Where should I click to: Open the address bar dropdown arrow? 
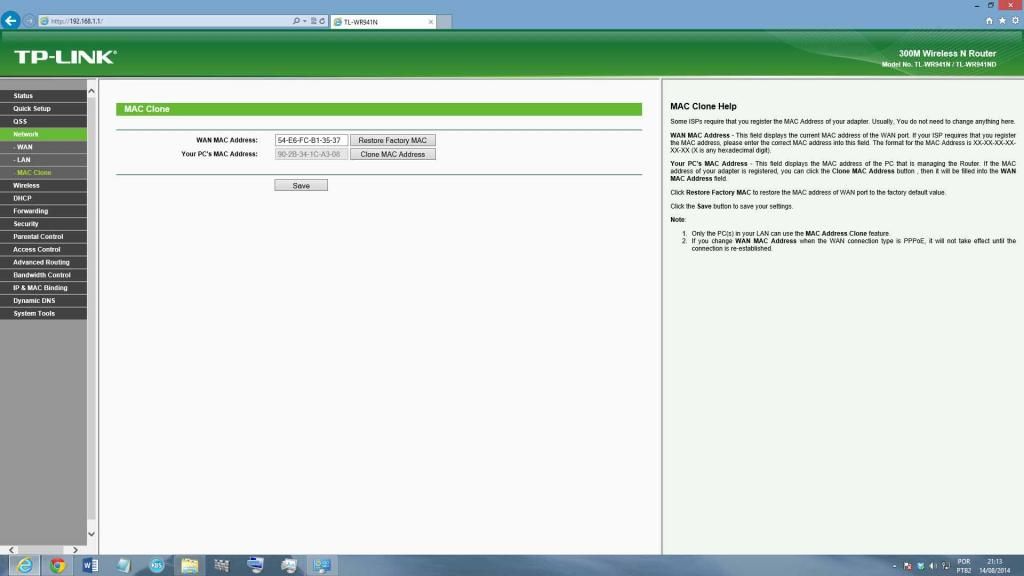click(x=304, y=21)
